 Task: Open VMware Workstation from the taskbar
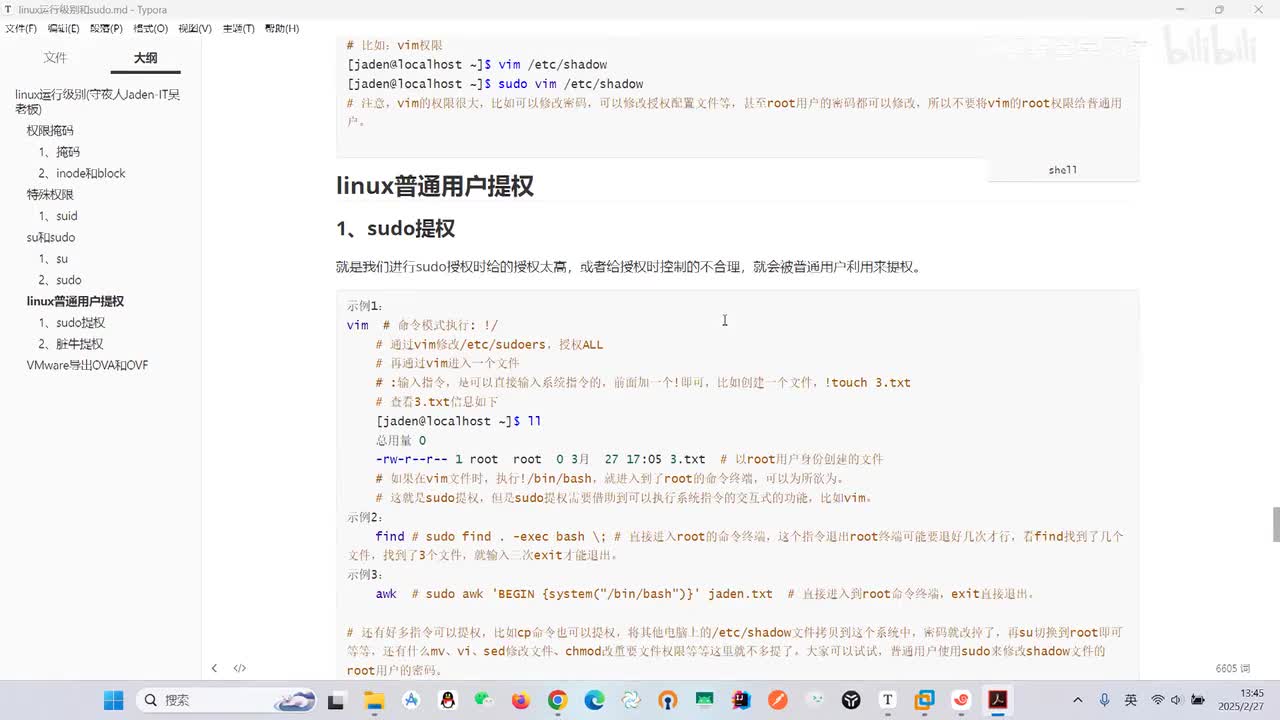click(924, 700)
